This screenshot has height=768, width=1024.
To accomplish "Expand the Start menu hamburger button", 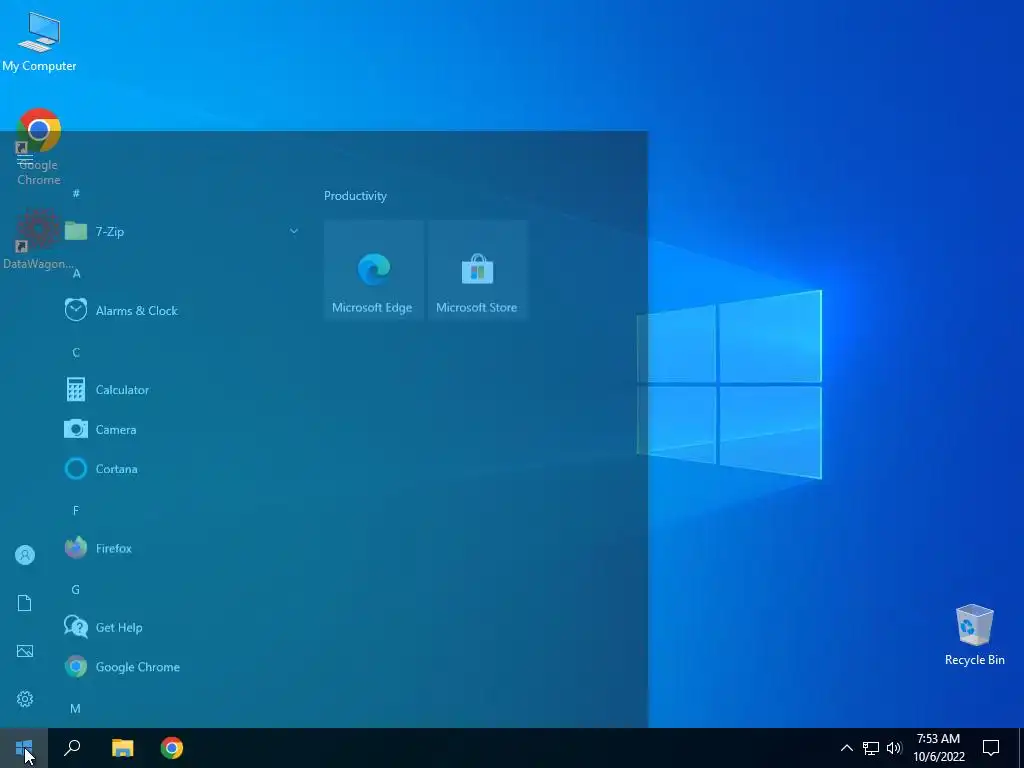I will [25, 159].
